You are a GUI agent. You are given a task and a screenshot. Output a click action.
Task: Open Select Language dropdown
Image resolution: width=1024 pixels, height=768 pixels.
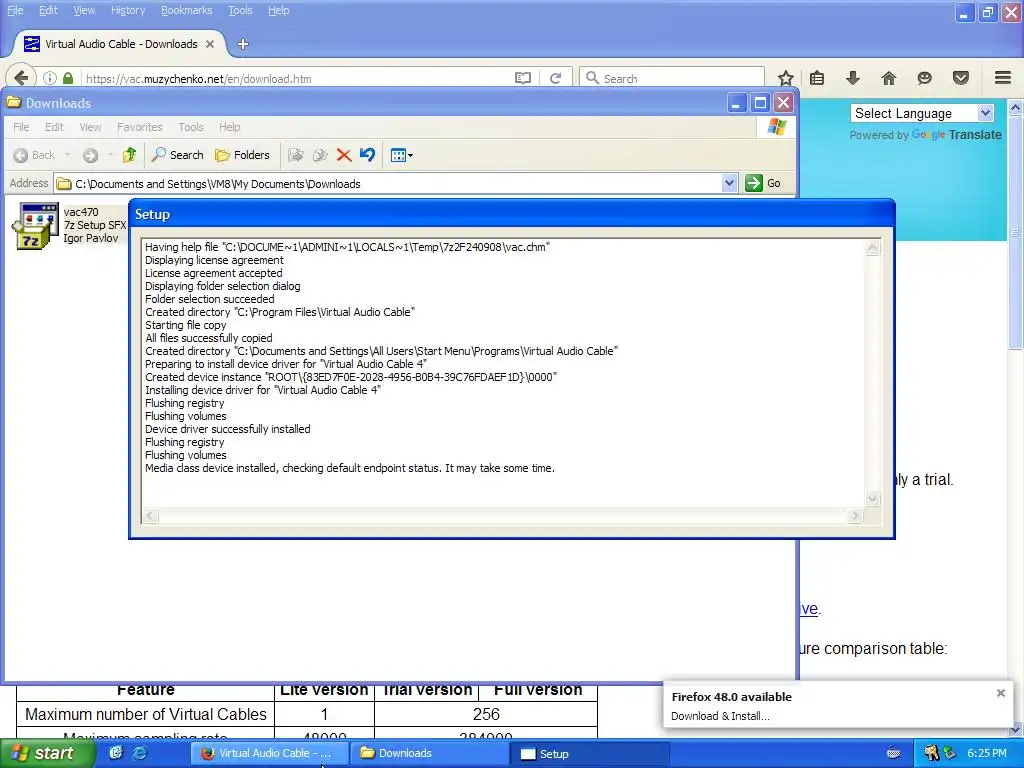(x=921, y=114)
